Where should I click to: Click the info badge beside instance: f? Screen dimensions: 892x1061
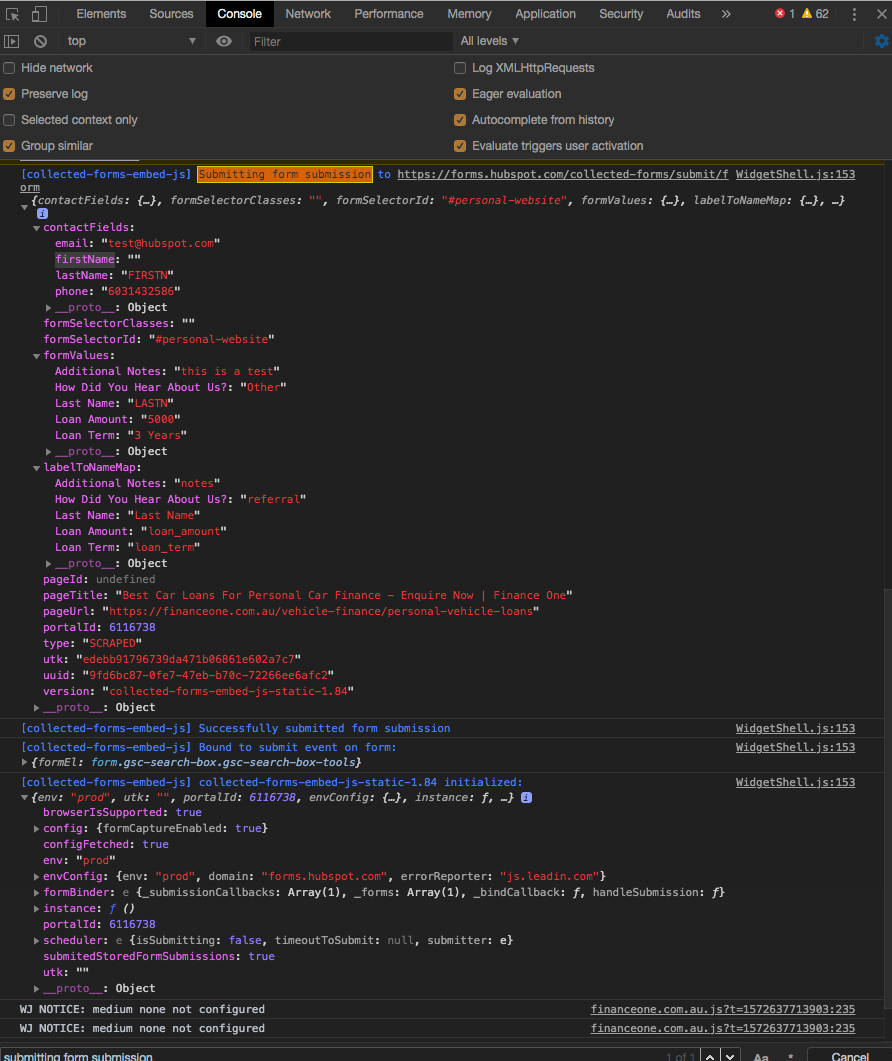527,797
